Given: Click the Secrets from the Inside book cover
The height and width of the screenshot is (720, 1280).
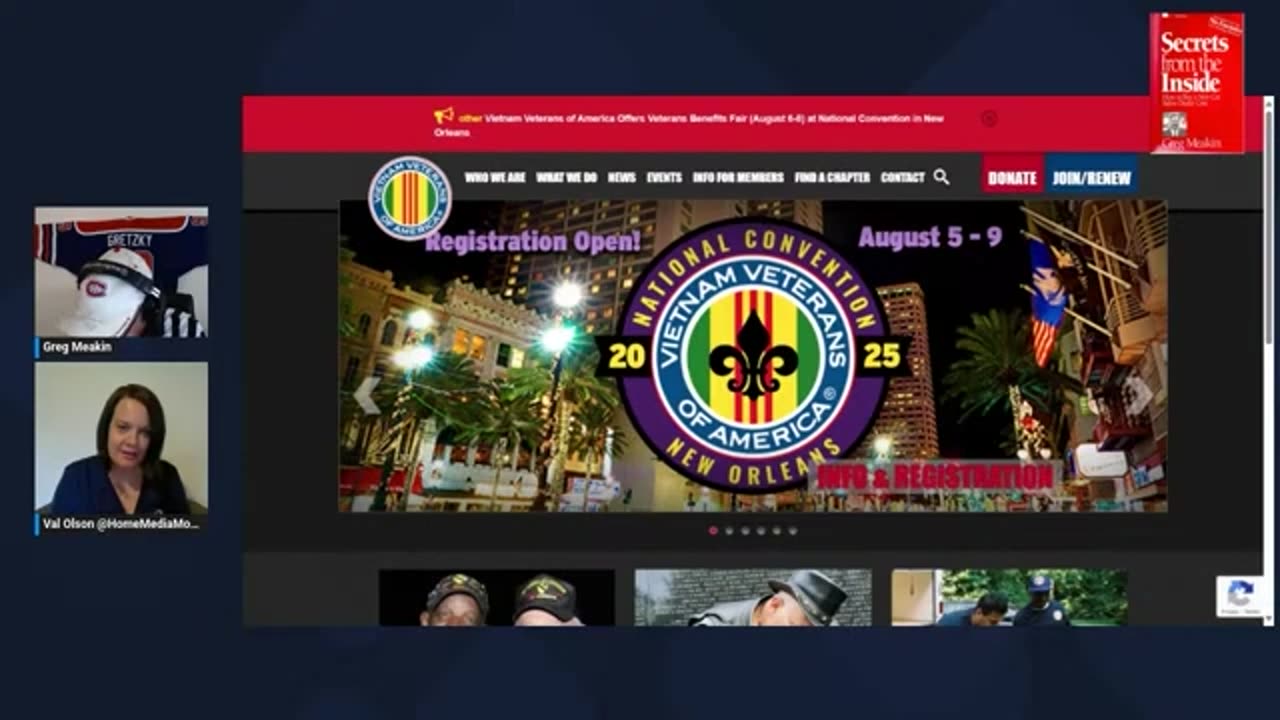Looking at the screenshot, I should point(1197,83).
